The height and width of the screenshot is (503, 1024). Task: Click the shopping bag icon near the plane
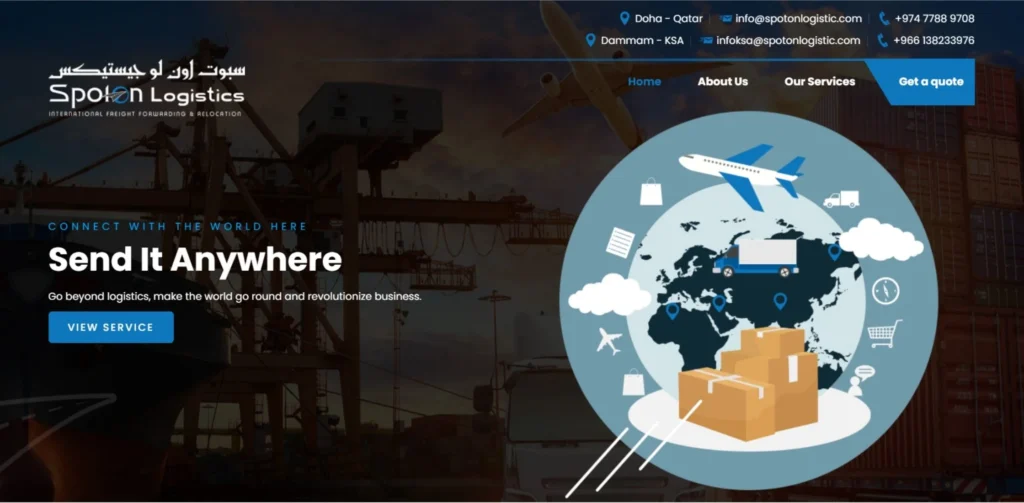coord(651,191)
